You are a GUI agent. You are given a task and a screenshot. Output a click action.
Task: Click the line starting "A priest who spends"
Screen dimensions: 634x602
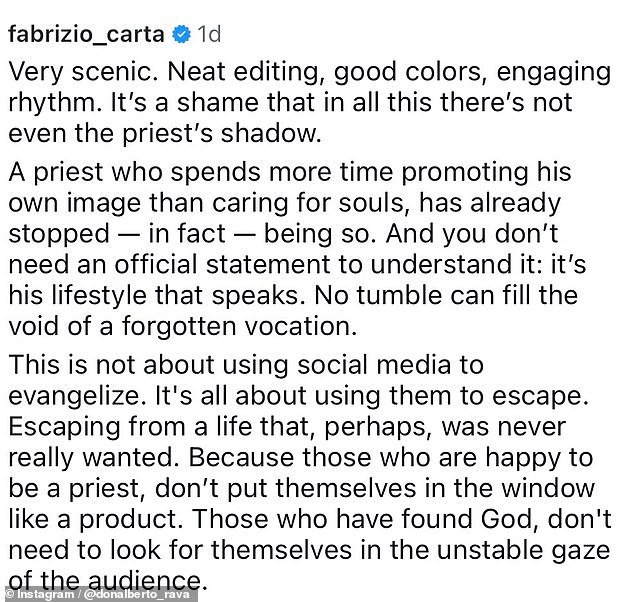pyautogui.click(x=290, y=173)
